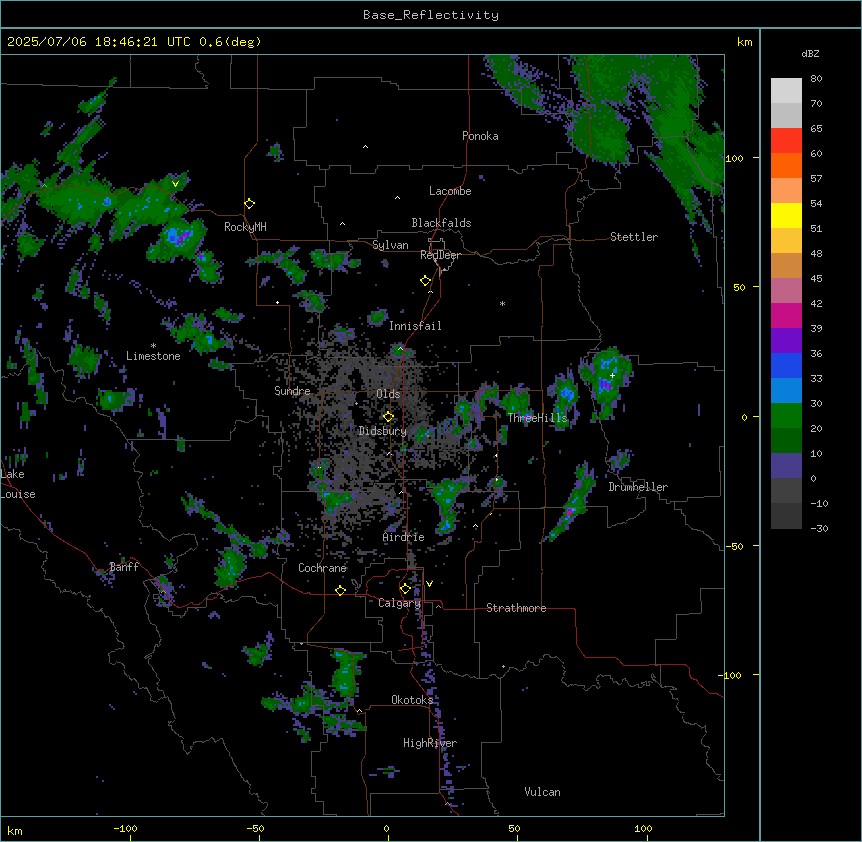Click the Okotoks label
The image size is (862, 842).
412,700
